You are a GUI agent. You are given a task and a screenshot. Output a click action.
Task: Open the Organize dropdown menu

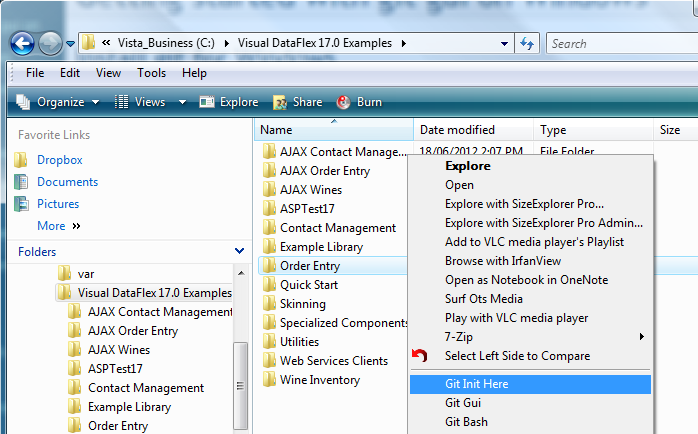click(59, 102)
